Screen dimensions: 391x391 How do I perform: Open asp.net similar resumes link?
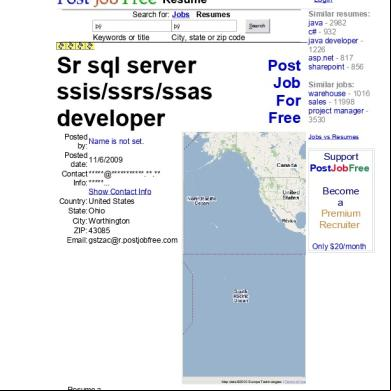coord(321,58)
